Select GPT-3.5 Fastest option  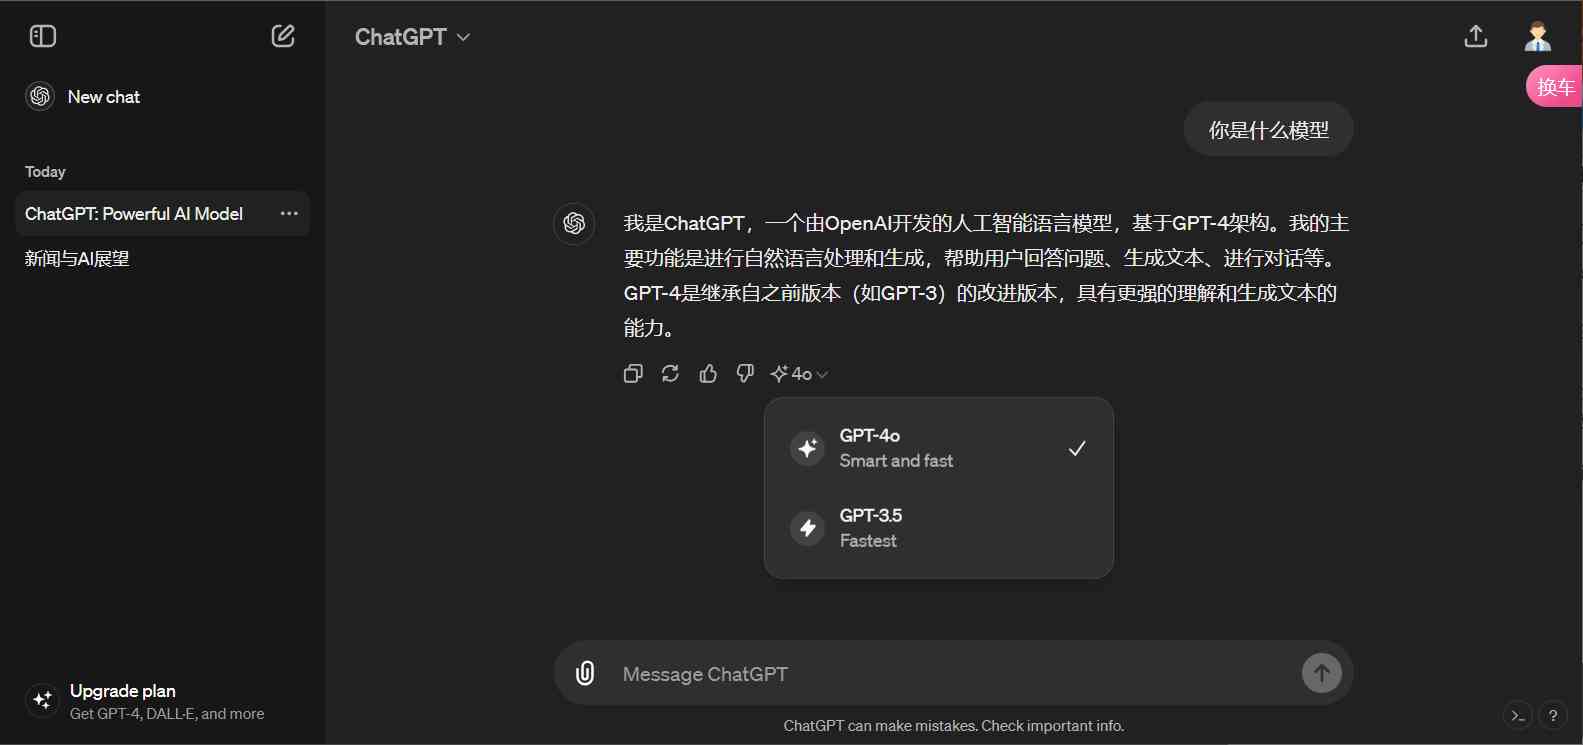[938, 528]
